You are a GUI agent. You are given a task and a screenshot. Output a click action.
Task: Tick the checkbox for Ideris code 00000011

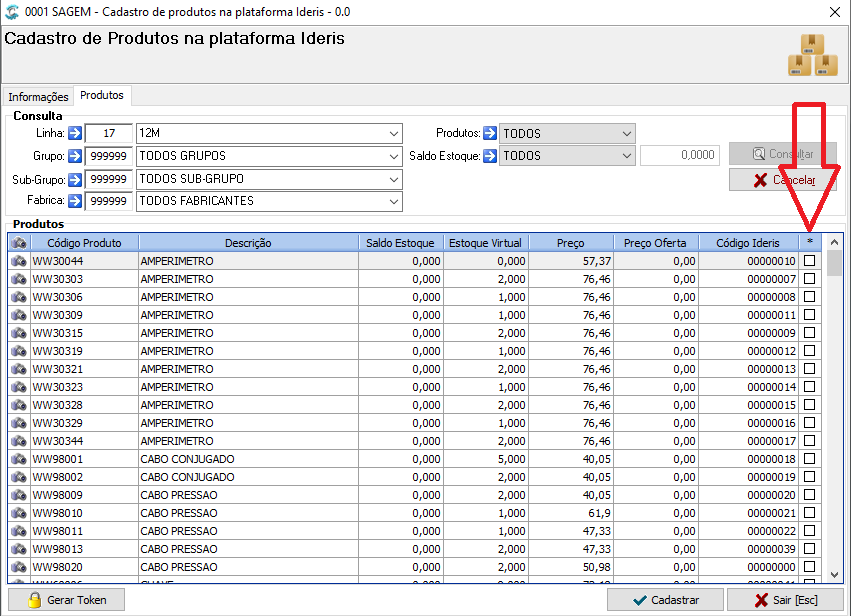(809, 314)
